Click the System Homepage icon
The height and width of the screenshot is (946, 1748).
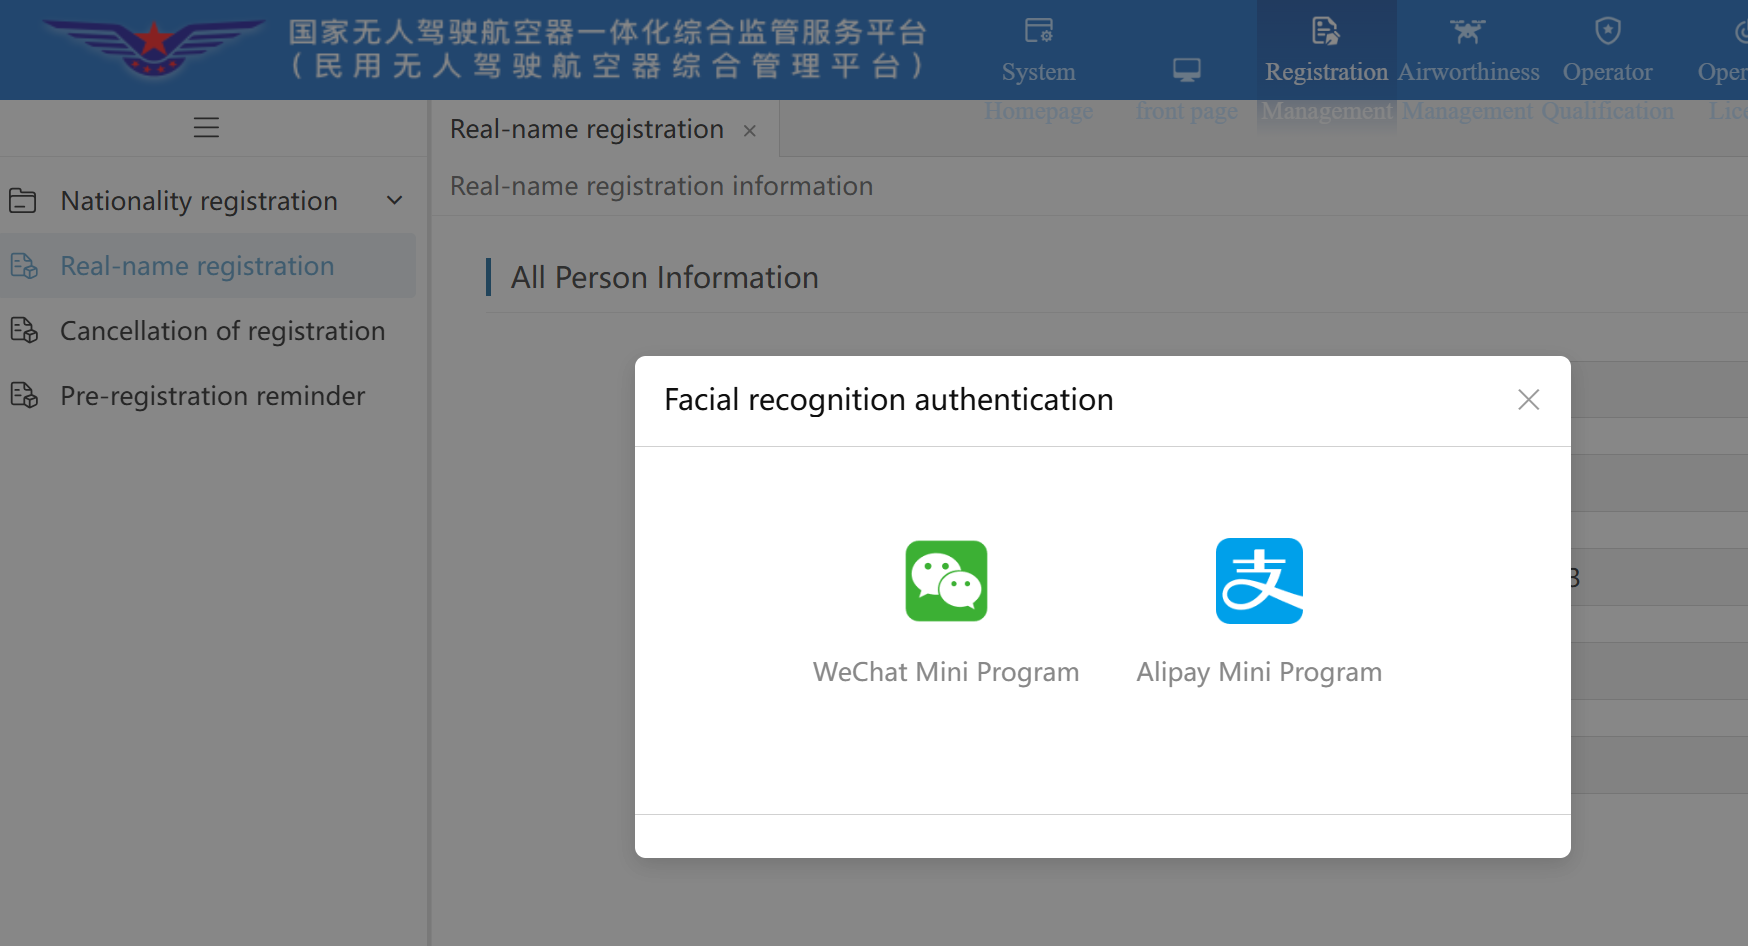coord(1039,31)
